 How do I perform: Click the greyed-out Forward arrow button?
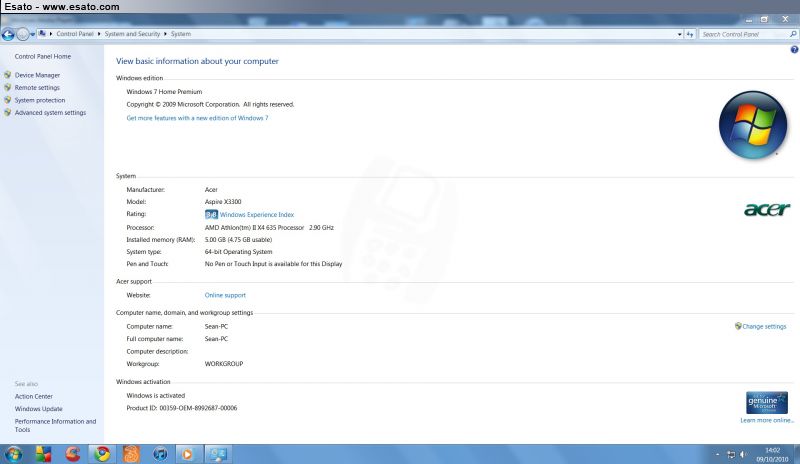click(22, 34)
